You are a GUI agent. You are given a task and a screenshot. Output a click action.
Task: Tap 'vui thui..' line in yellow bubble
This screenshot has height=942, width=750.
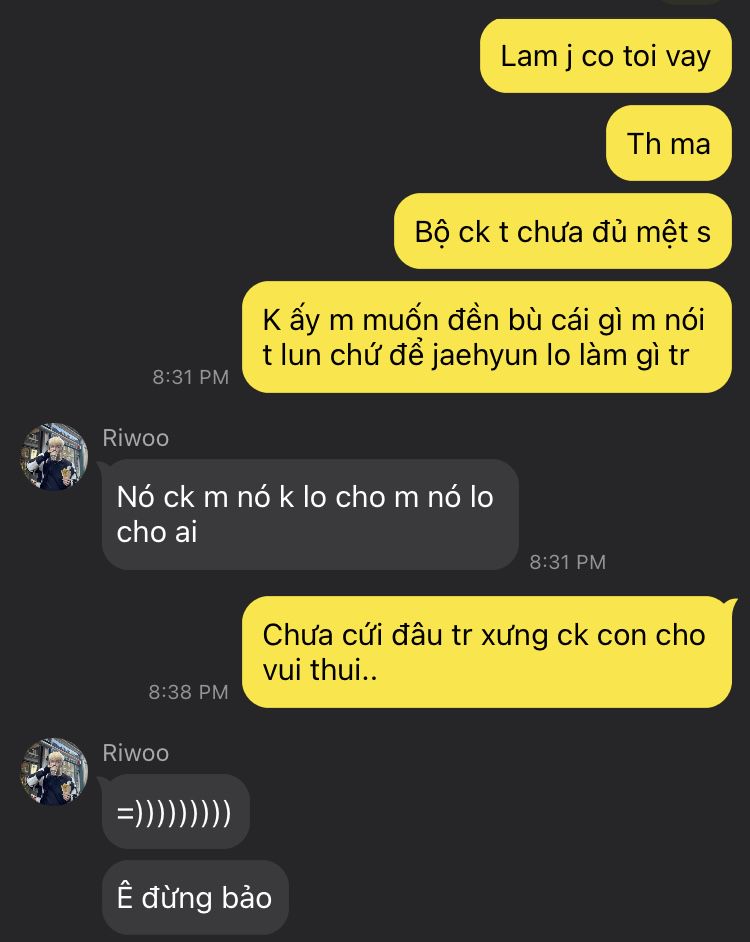pyautogui.click(x=320, y=670)
